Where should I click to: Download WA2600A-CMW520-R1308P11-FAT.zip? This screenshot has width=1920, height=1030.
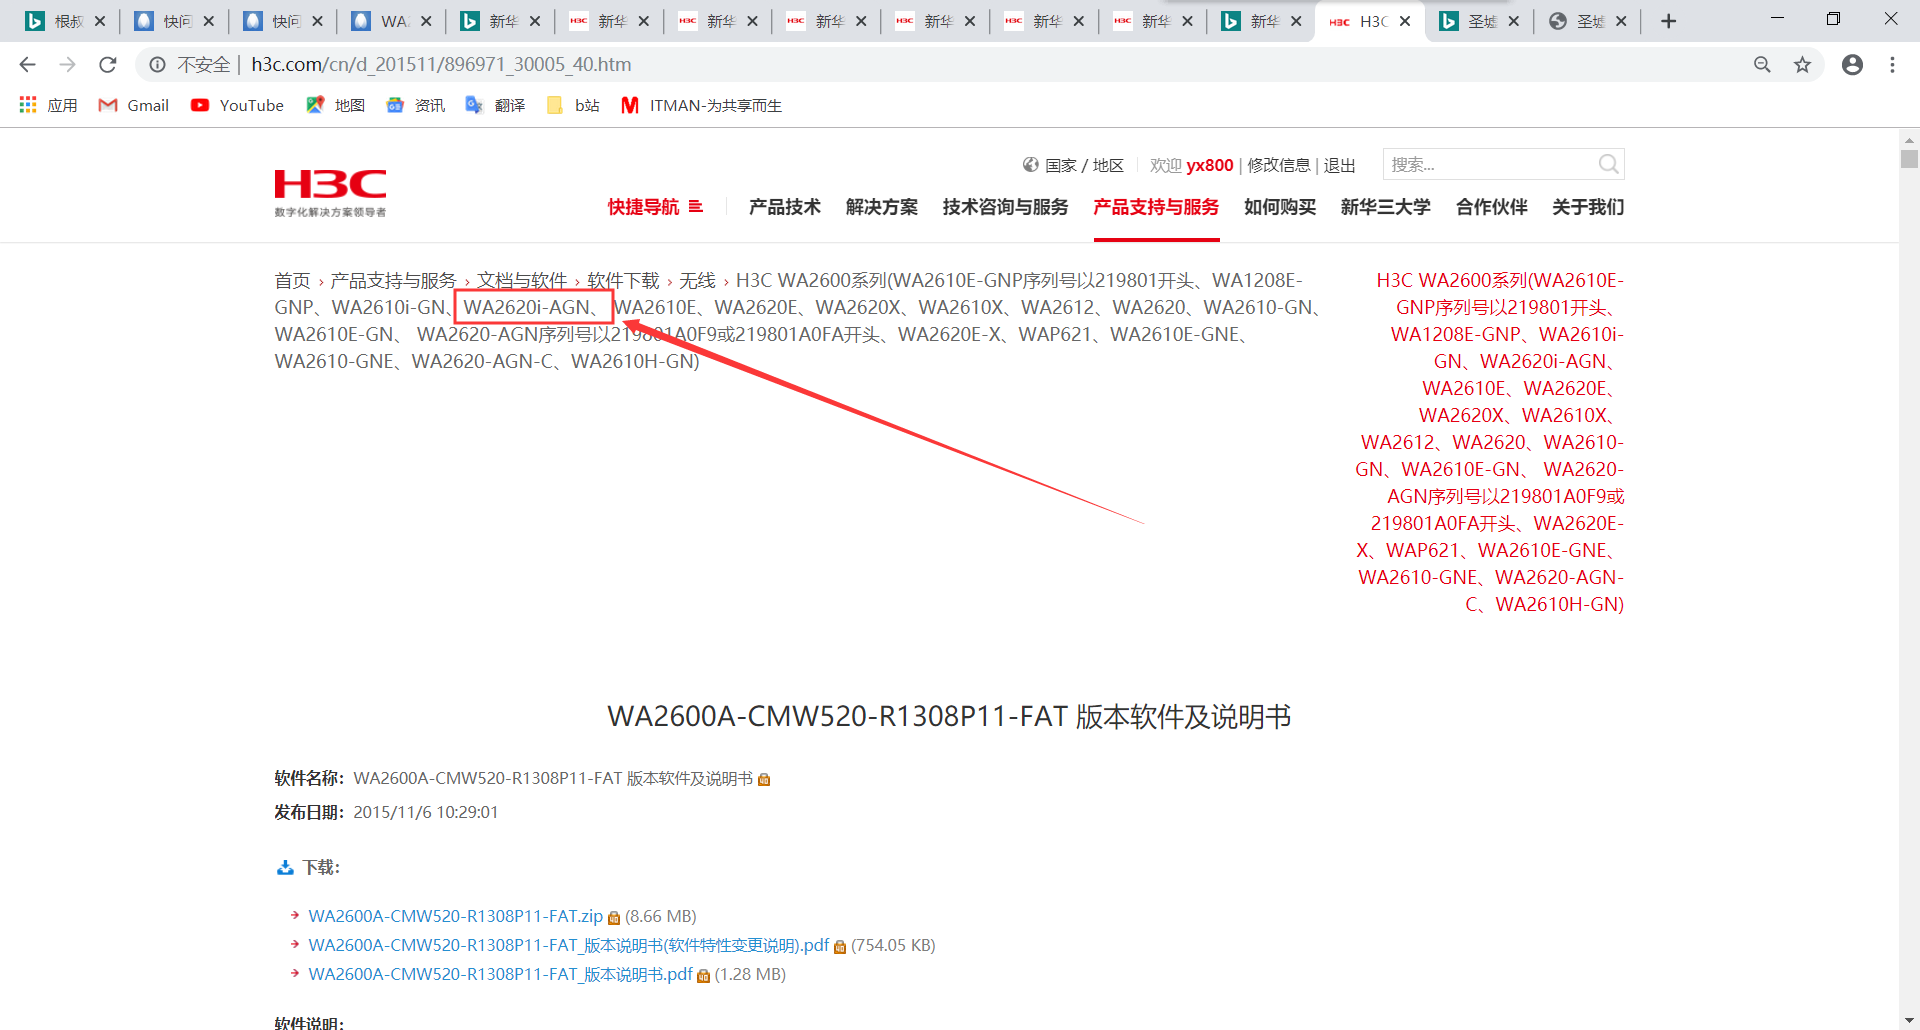[x=456, y=916]
